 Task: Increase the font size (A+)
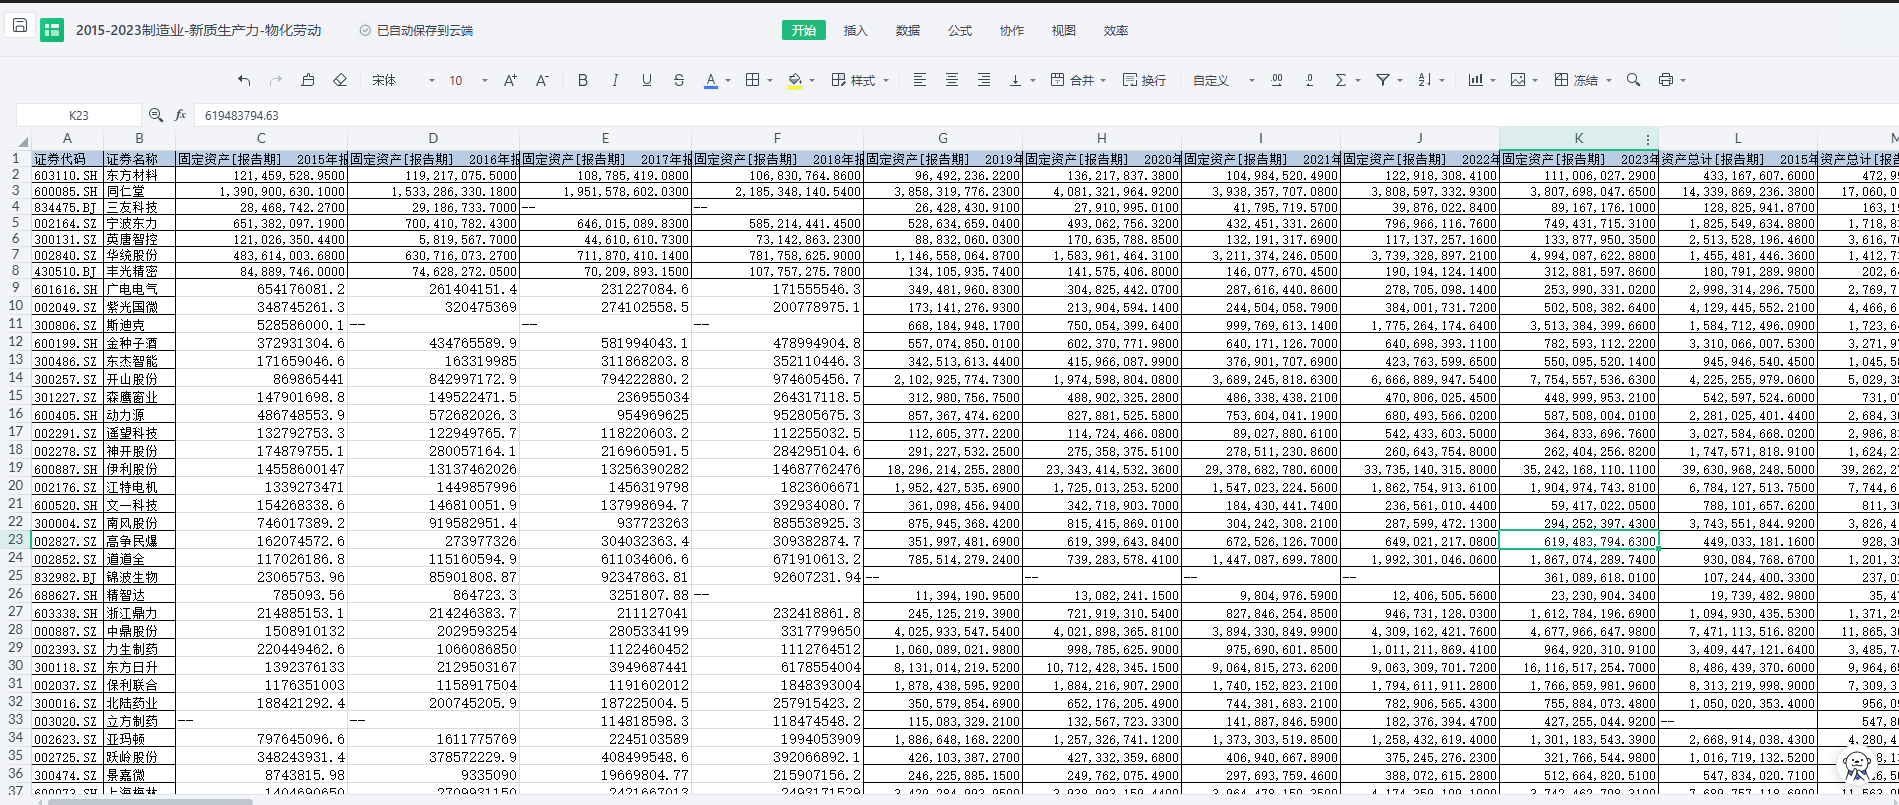coord(510,80)
